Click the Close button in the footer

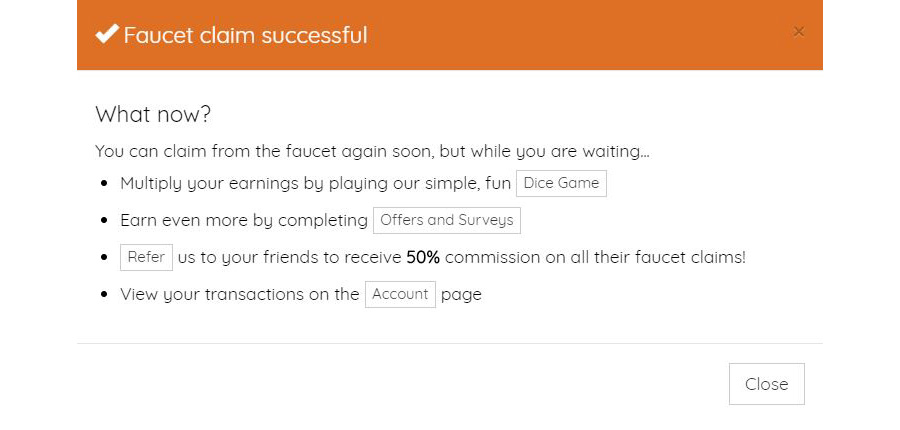click(x=766, y=384)
